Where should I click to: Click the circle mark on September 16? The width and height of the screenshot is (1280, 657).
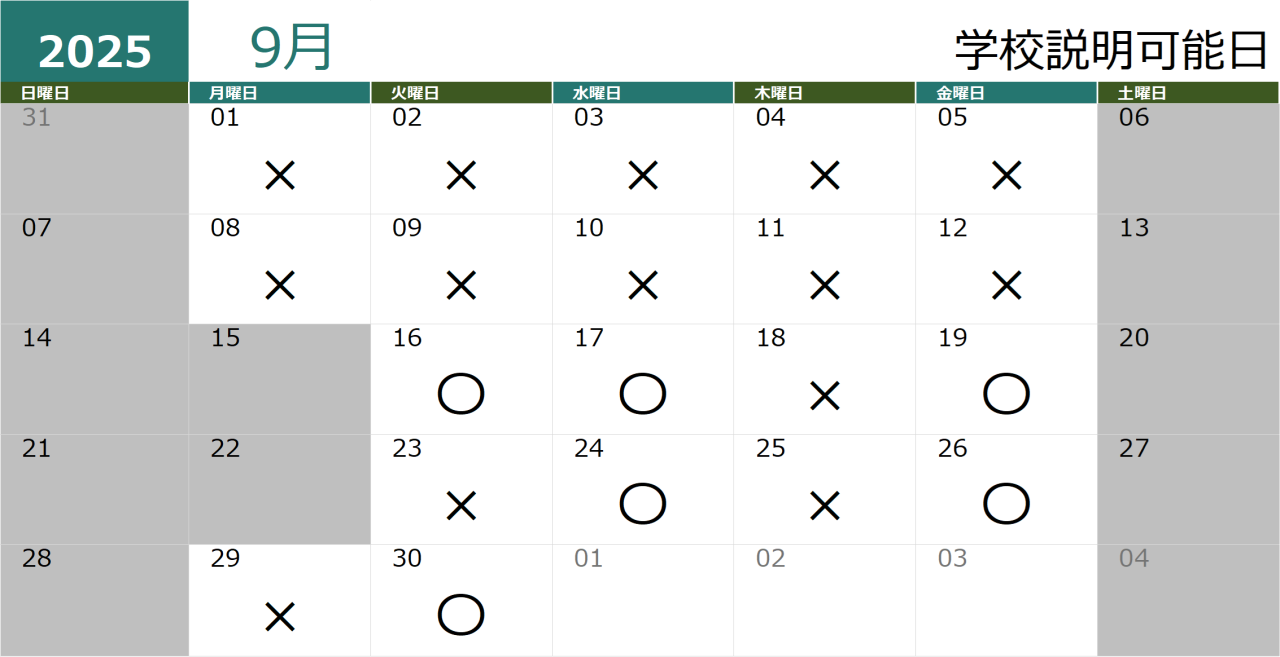click(461, 394)
